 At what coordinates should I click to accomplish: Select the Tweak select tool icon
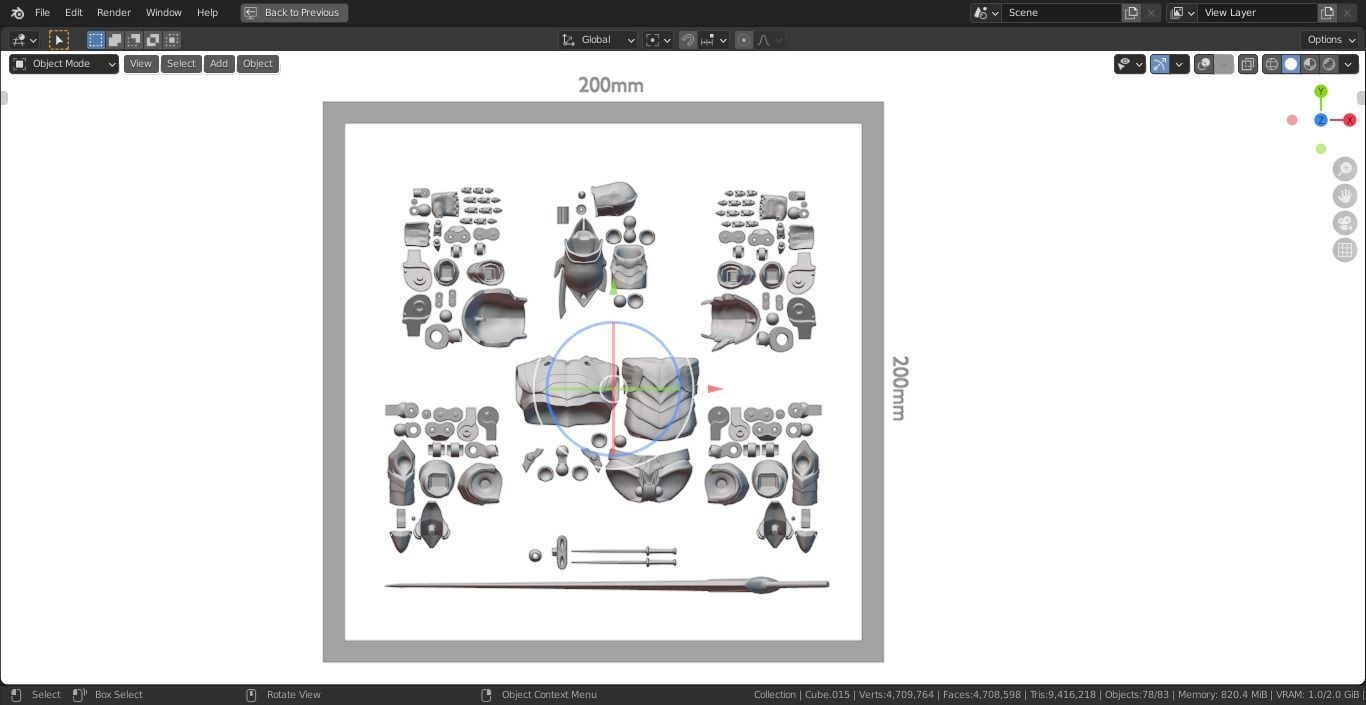[59, 40]
